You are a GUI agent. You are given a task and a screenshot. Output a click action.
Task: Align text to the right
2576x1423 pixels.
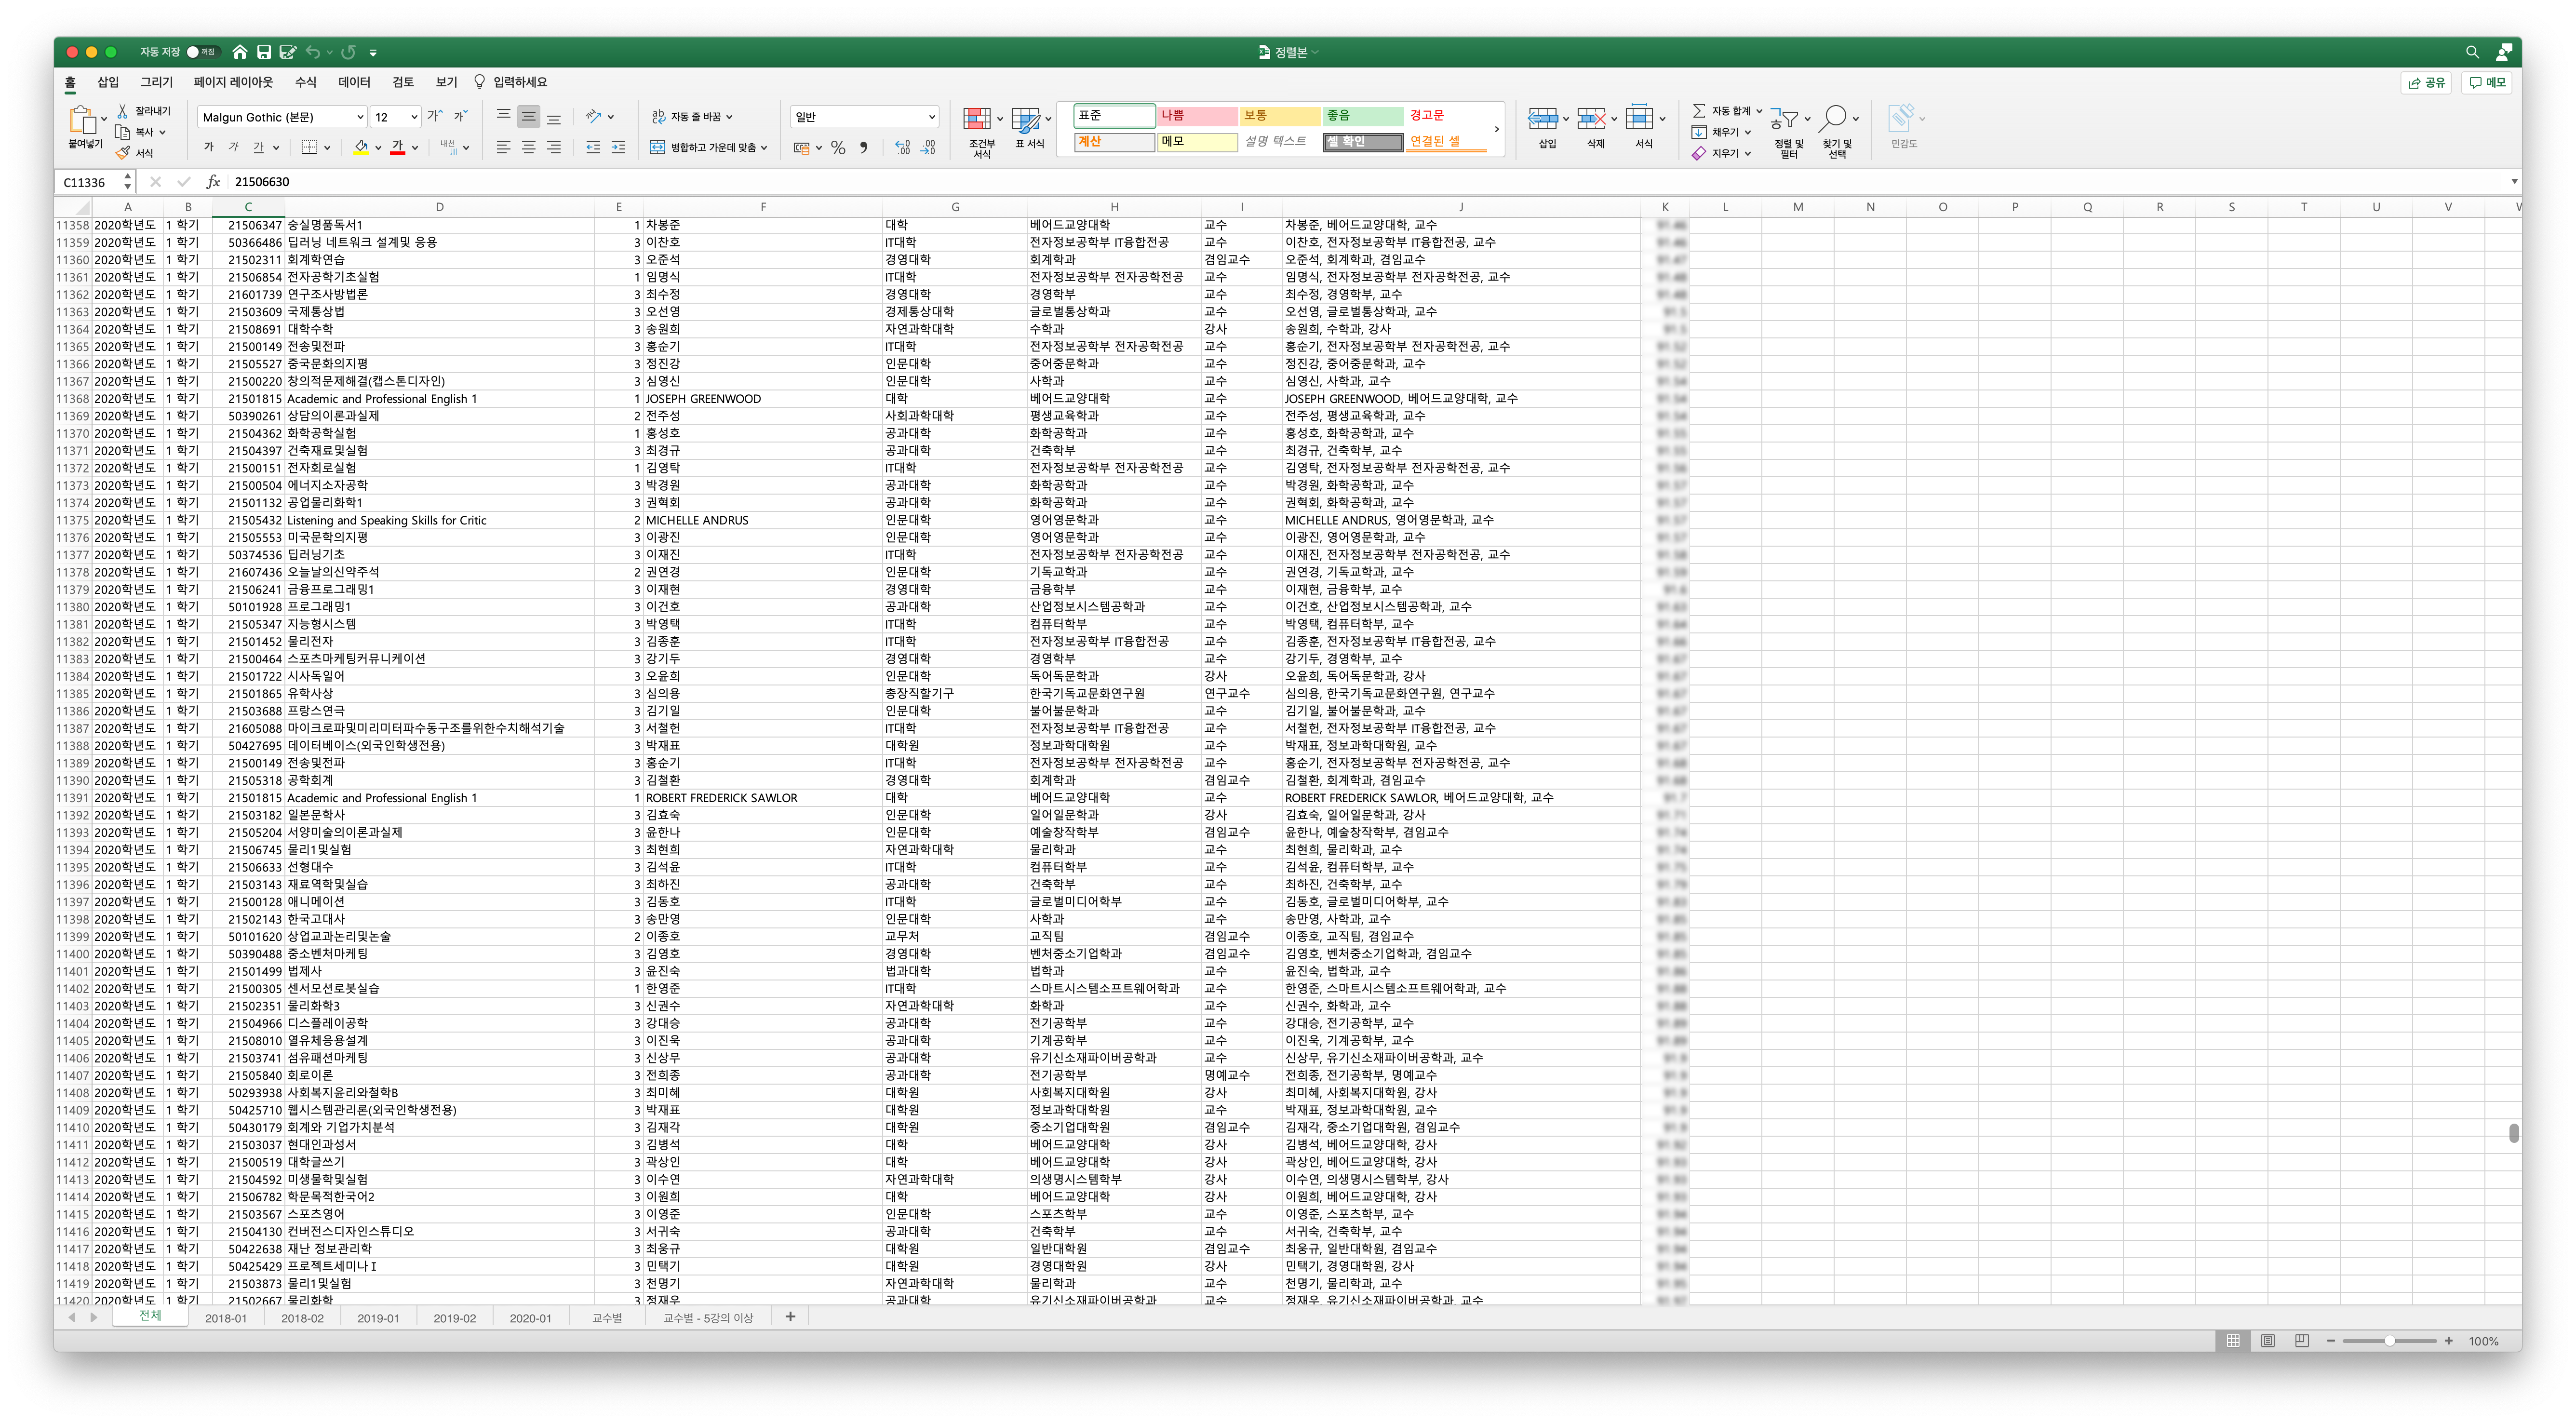tap(554, 147)
